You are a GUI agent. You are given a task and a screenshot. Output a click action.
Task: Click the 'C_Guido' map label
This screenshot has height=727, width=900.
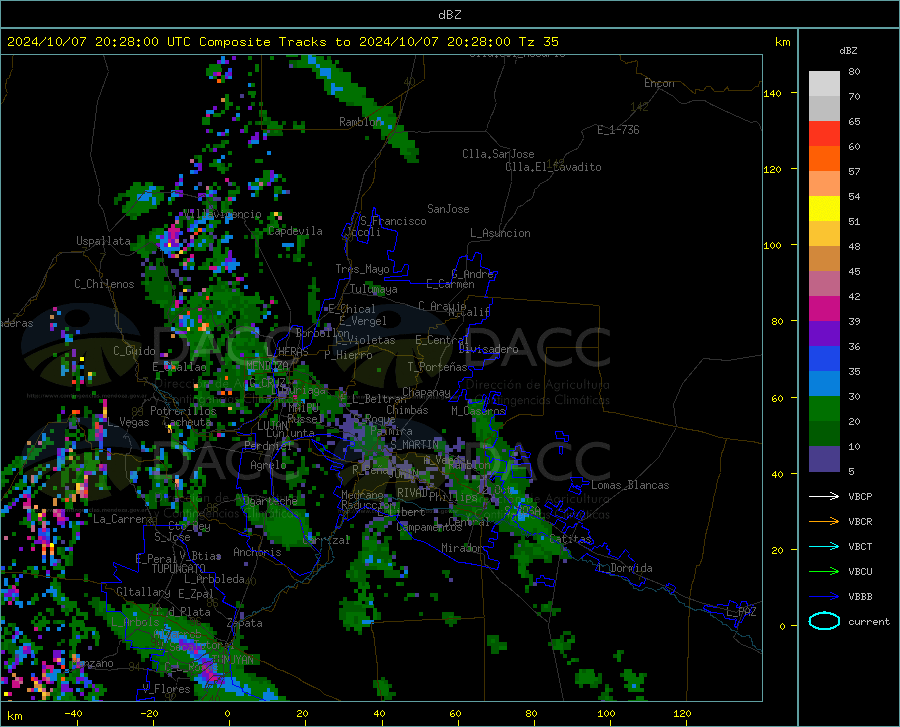(134, 351)
